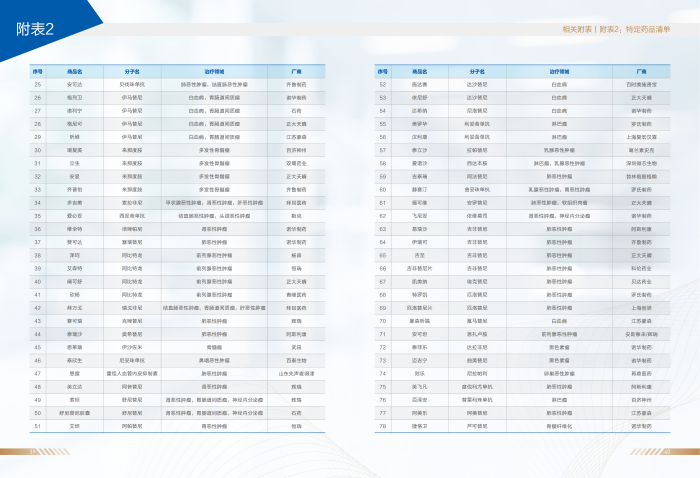This screenshot has height=478, width=700.
Task: Select the 西妥昔单抗 molecule cell in row 35
Action: click(x=133, y=215)
